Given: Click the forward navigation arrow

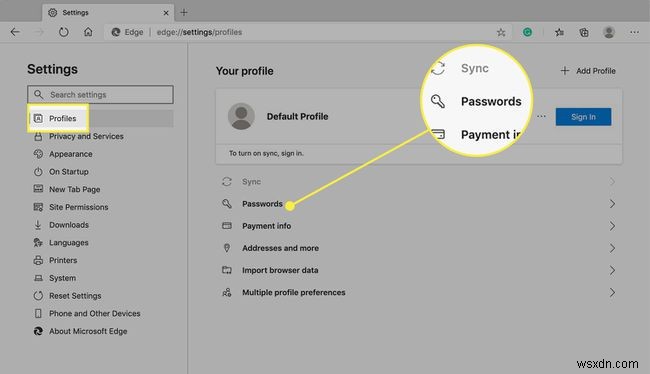Looking at the screenshot, I should (x=39, y=32).
